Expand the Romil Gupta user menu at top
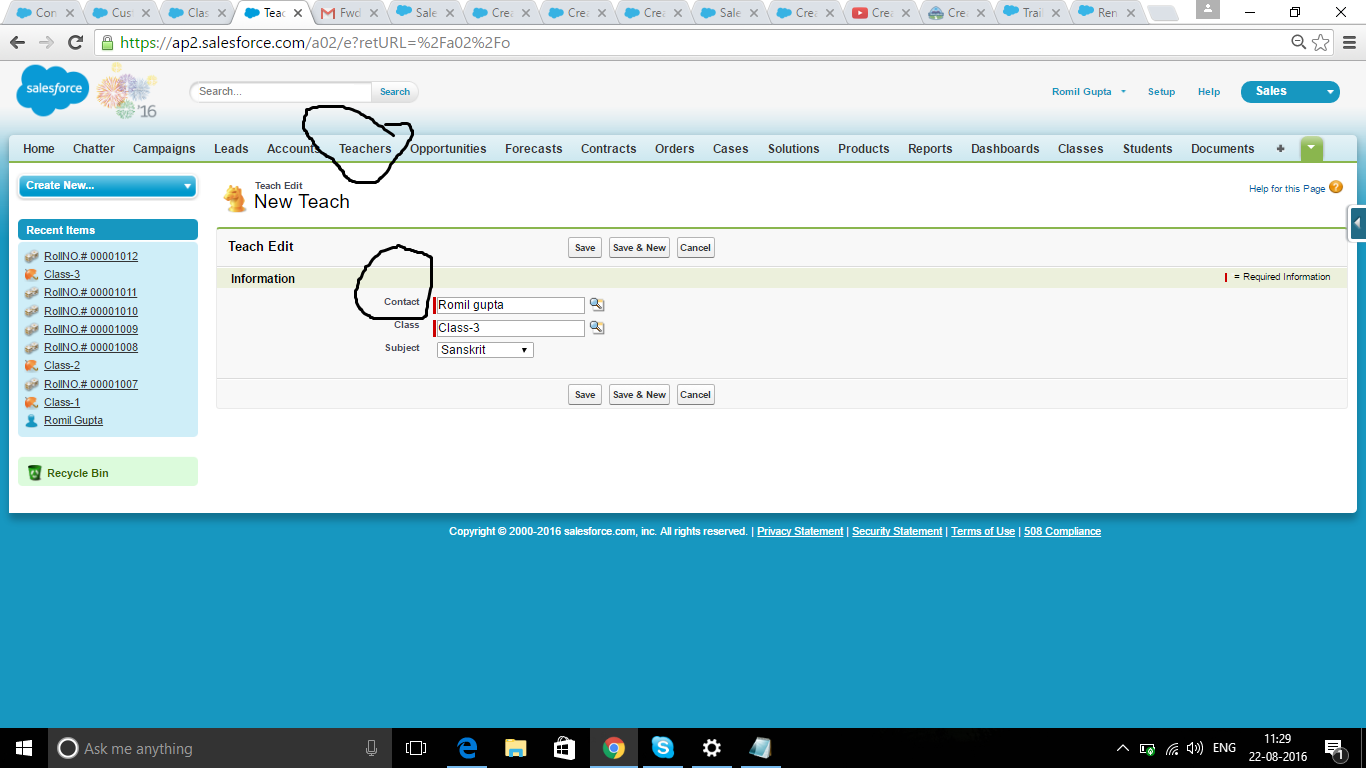1366x768 pixels. pos(1089,92)
